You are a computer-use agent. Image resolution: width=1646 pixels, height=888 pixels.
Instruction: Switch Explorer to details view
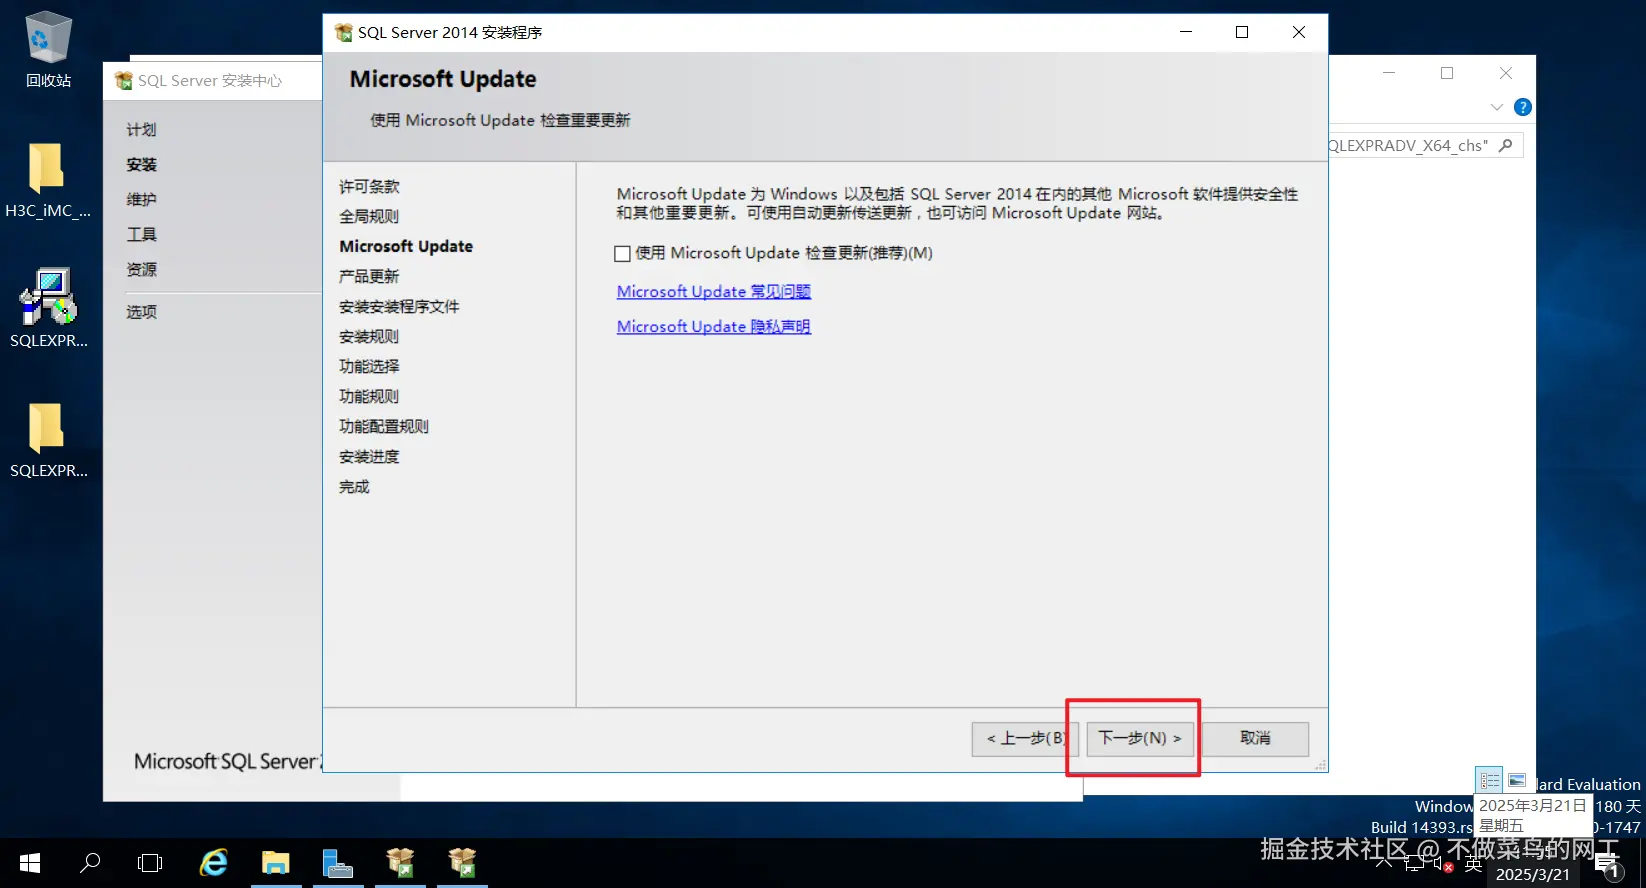[1490, 780]
